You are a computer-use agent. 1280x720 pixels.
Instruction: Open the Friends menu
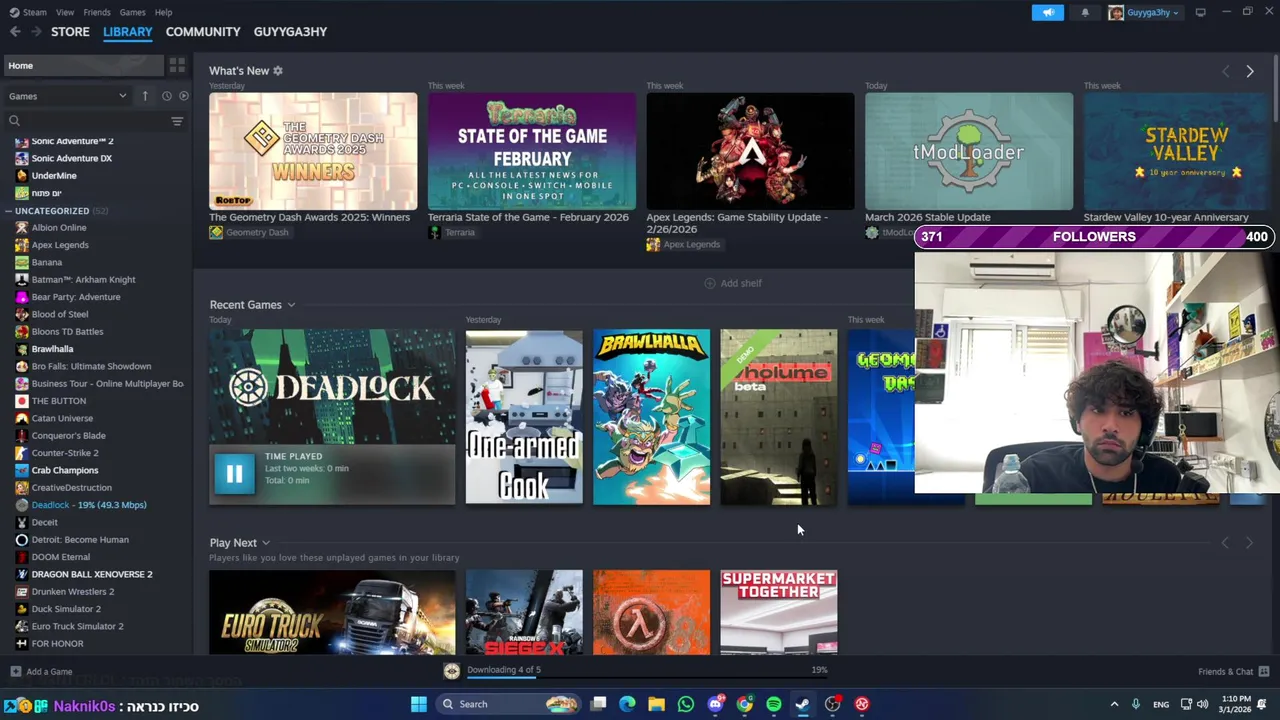click(x=97, y=12)
